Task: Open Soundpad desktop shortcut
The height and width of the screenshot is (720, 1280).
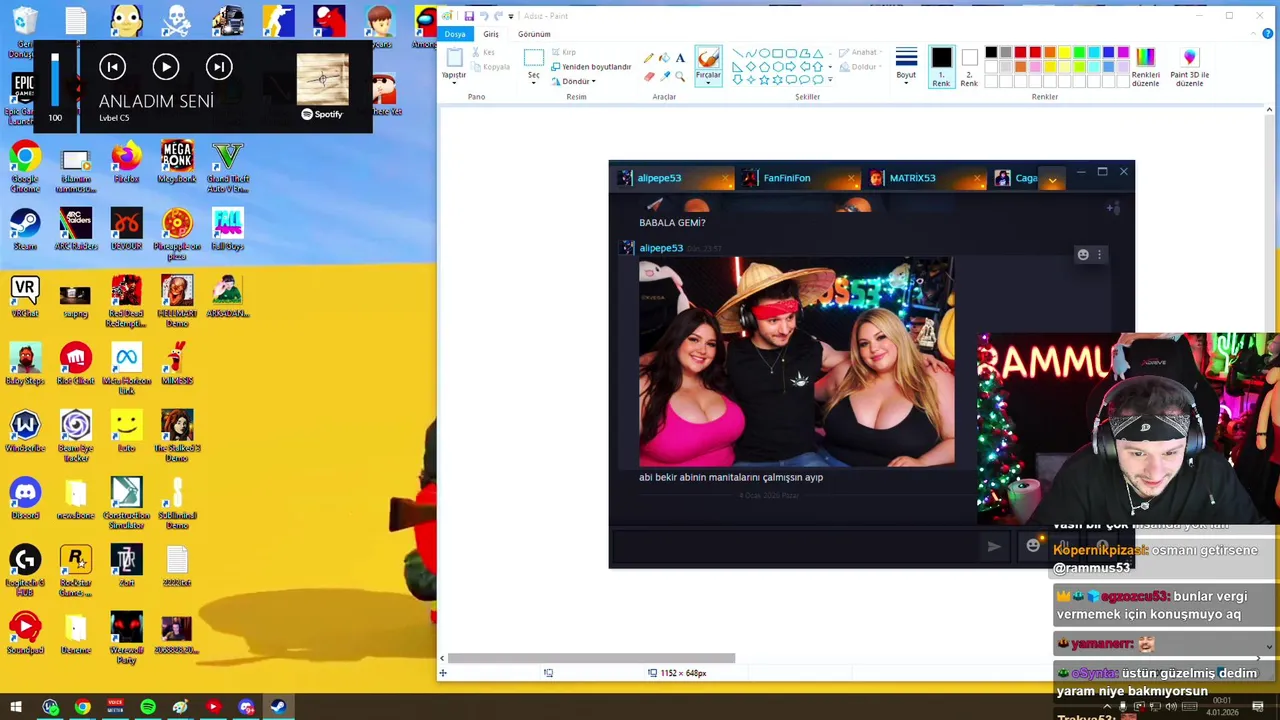Action: pyautogui.click(x=25, y=633)
